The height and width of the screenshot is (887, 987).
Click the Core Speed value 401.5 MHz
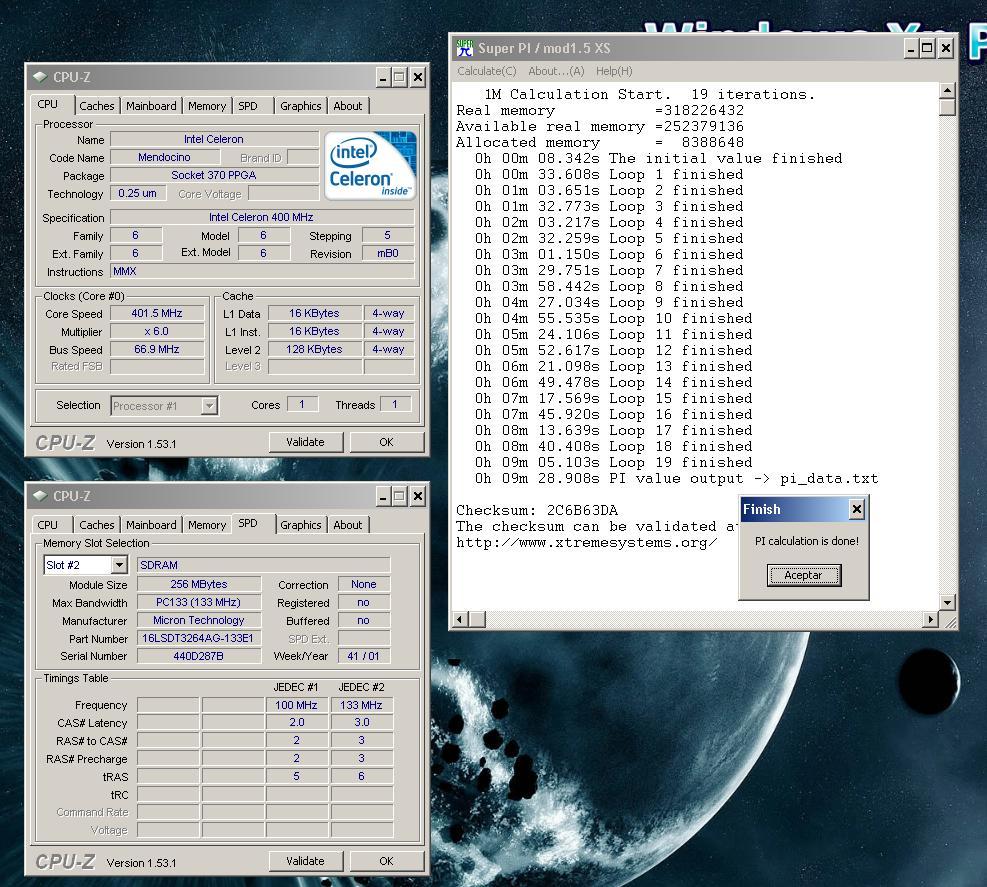click(157, 313)
